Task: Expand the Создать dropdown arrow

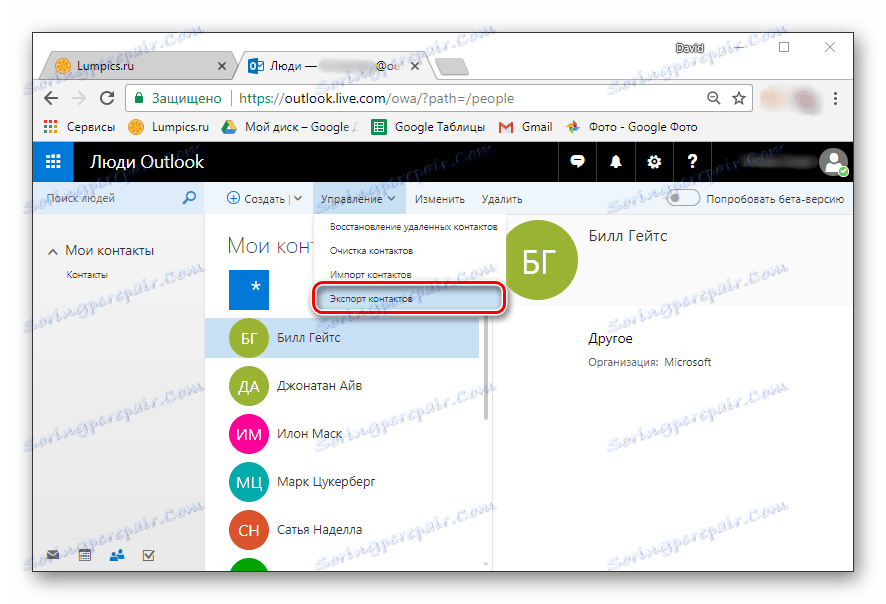Action: [x=298, y=198]
